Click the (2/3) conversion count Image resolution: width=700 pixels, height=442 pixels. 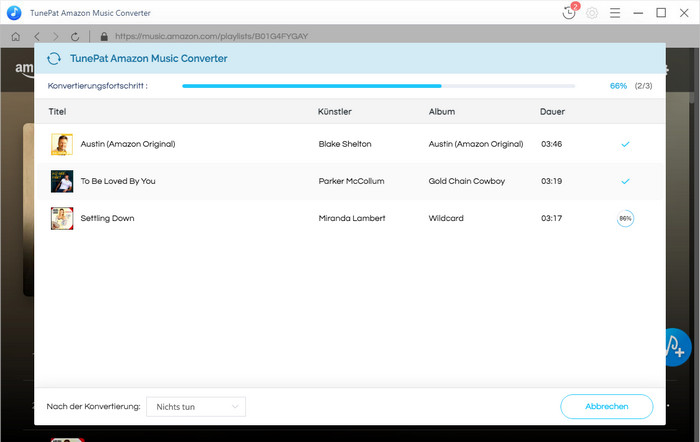tap(643, 86)
